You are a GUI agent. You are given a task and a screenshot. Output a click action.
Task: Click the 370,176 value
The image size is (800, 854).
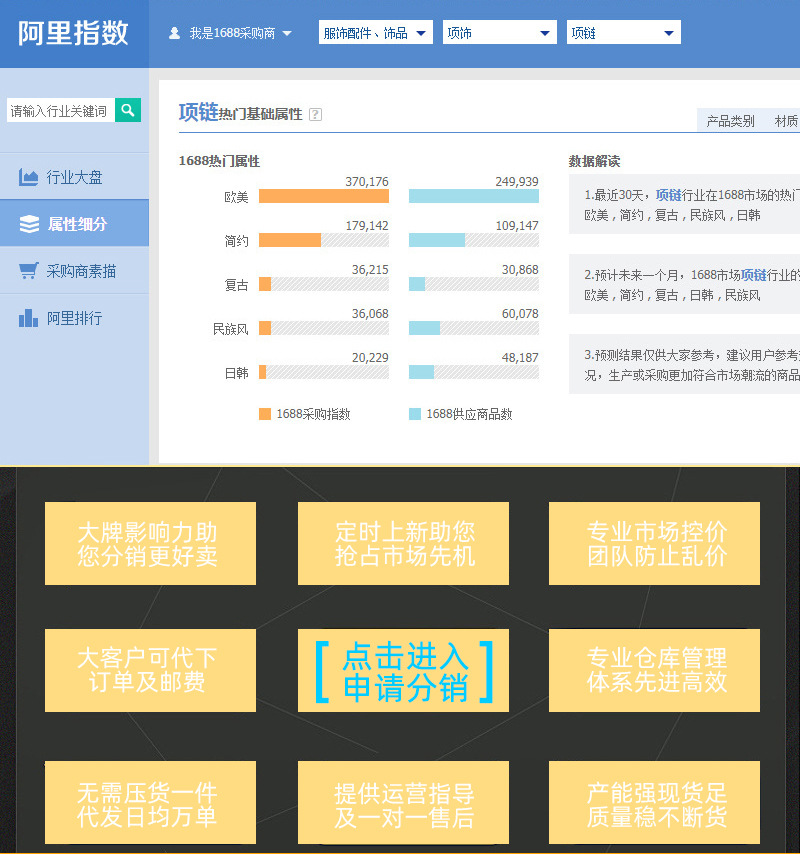click(367, 181)
